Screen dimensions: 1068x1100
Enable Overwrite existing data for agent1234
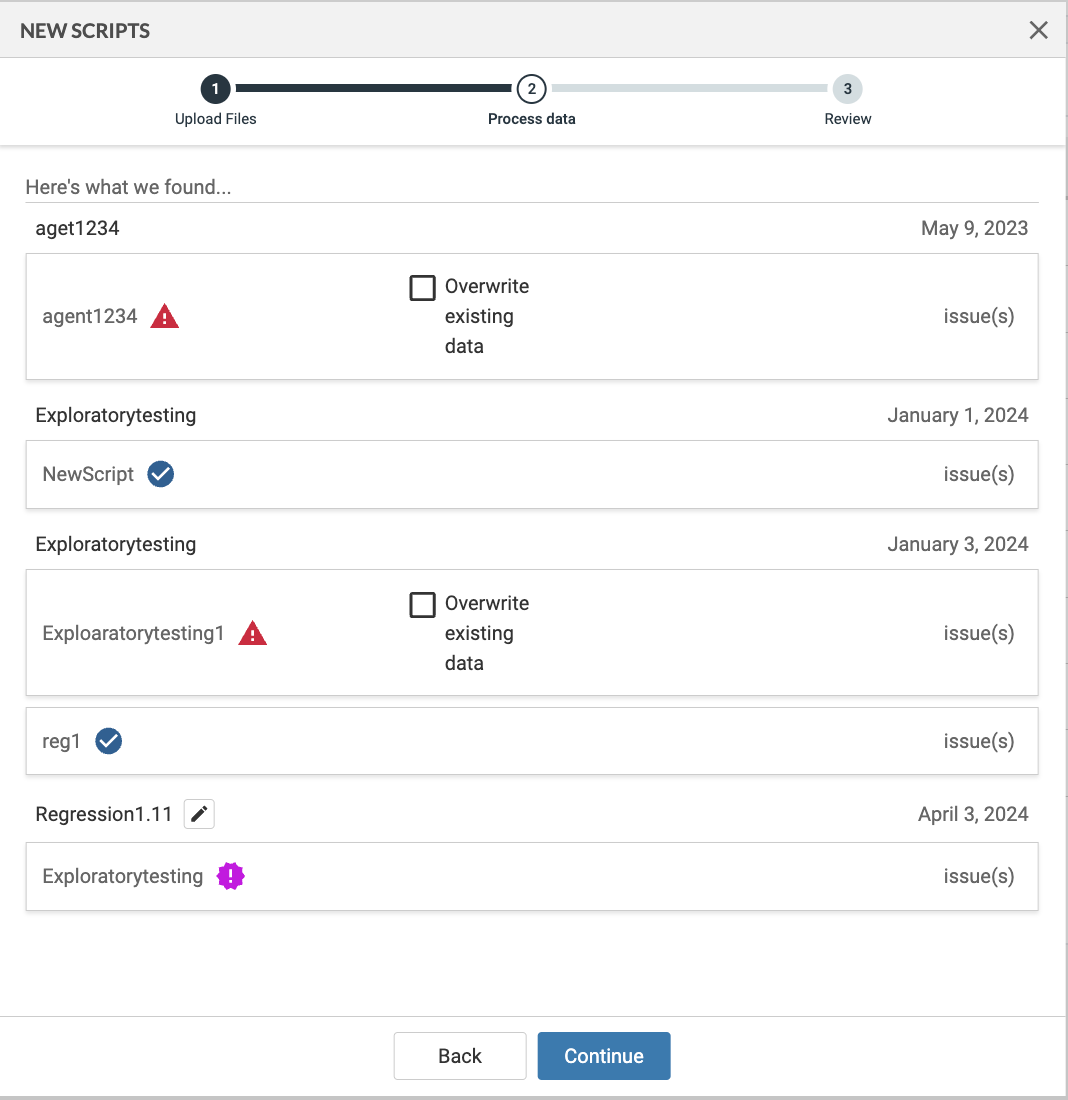click(x=423, y=288)
